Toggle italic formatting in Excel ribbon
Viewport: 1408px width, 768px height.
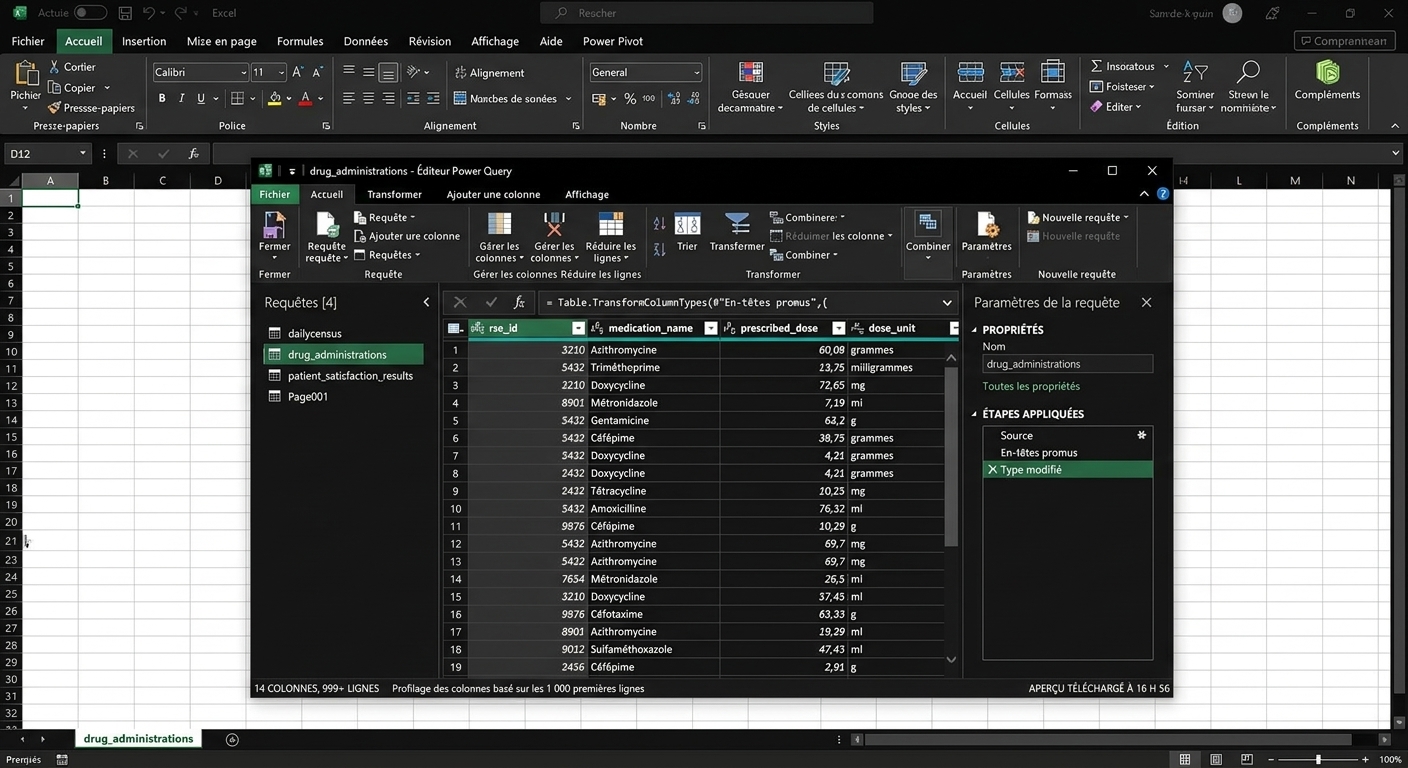[181, 98]
